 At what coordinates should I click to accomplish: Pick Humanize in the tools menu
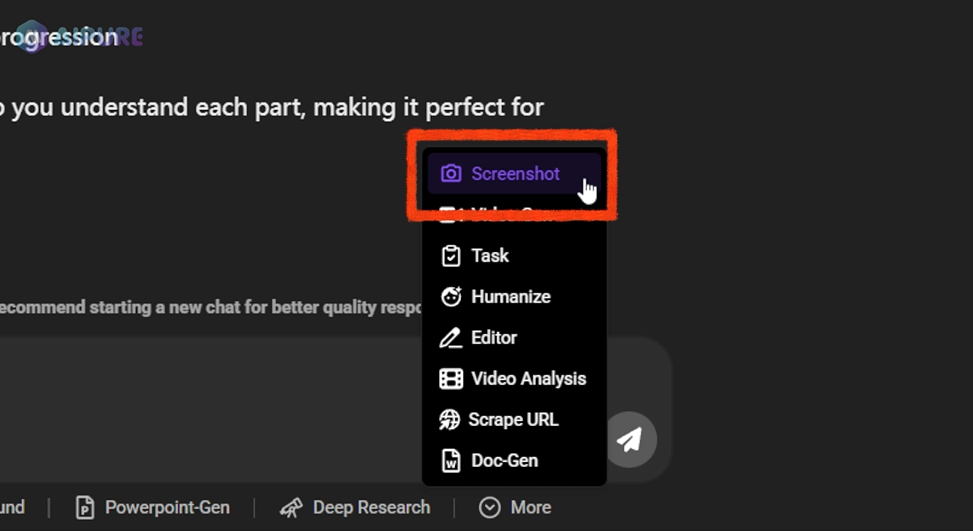pos(511,297)
